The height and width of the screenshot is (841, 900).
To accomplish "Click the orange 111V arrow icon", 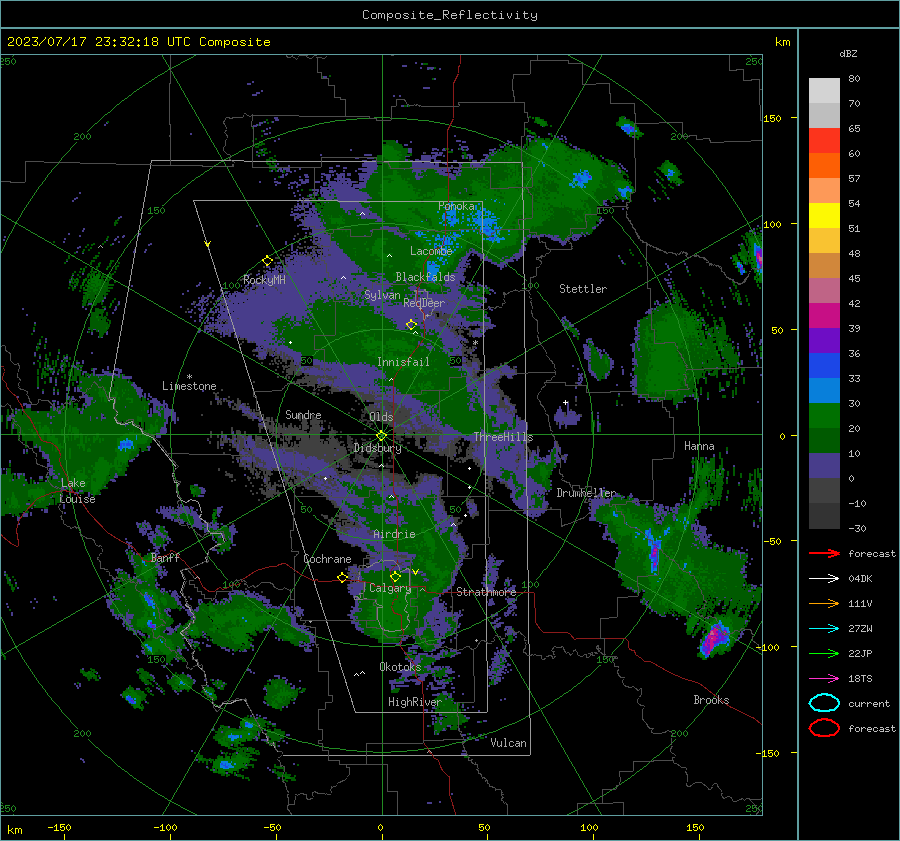I will 824,603.
